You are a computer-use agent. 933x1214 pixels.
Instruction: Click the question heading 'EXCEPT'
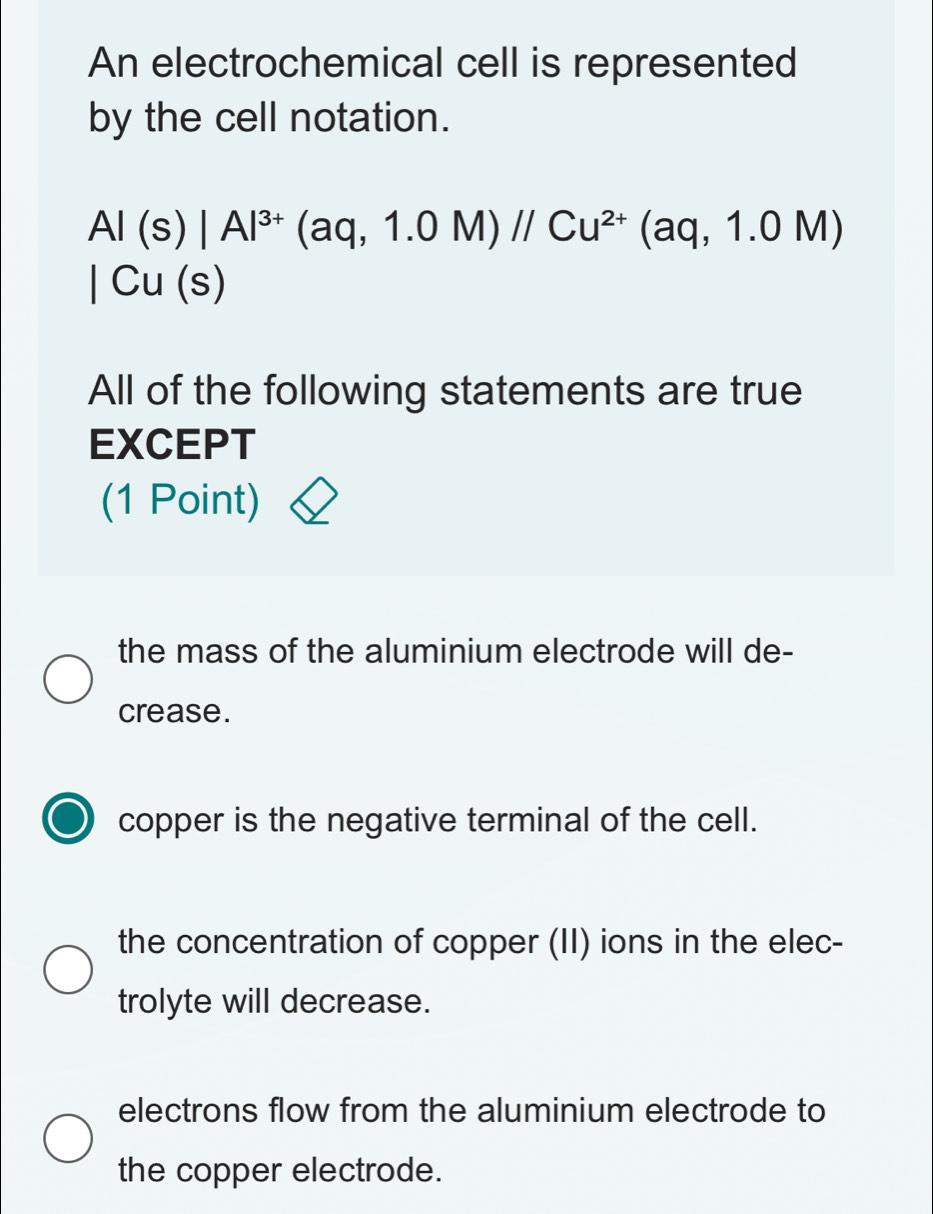pos(170,443)
